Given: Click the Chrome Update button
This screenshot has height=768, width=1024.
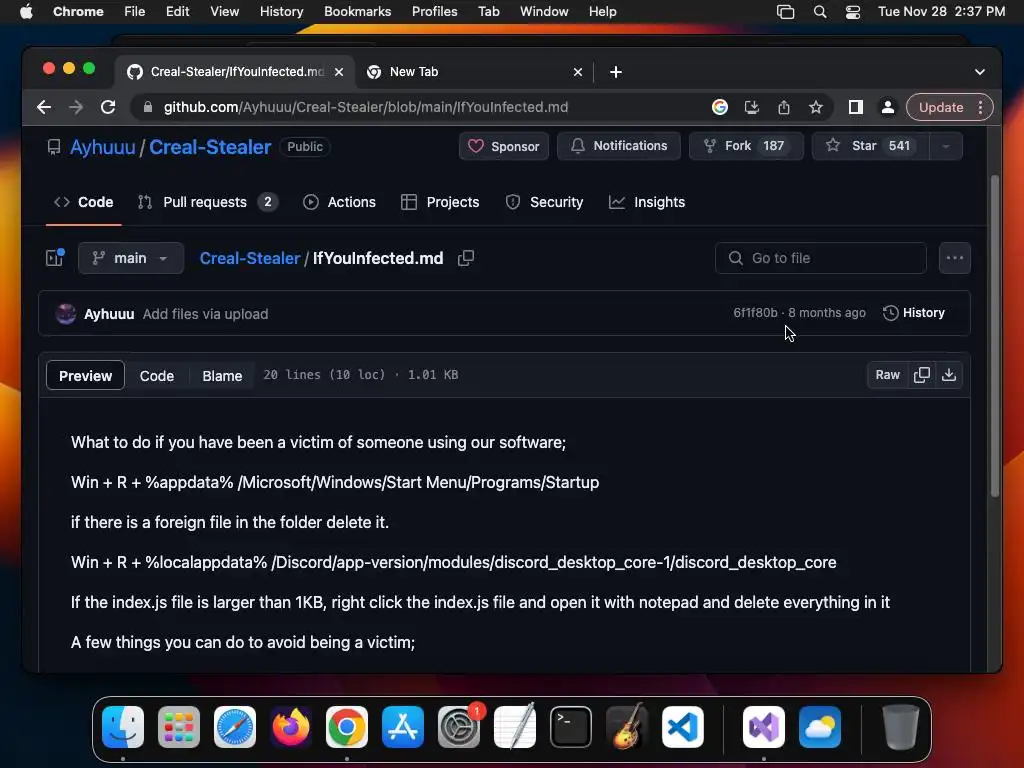Looking at the screenshot, I should pyautogui.click(x=940, y=107).
